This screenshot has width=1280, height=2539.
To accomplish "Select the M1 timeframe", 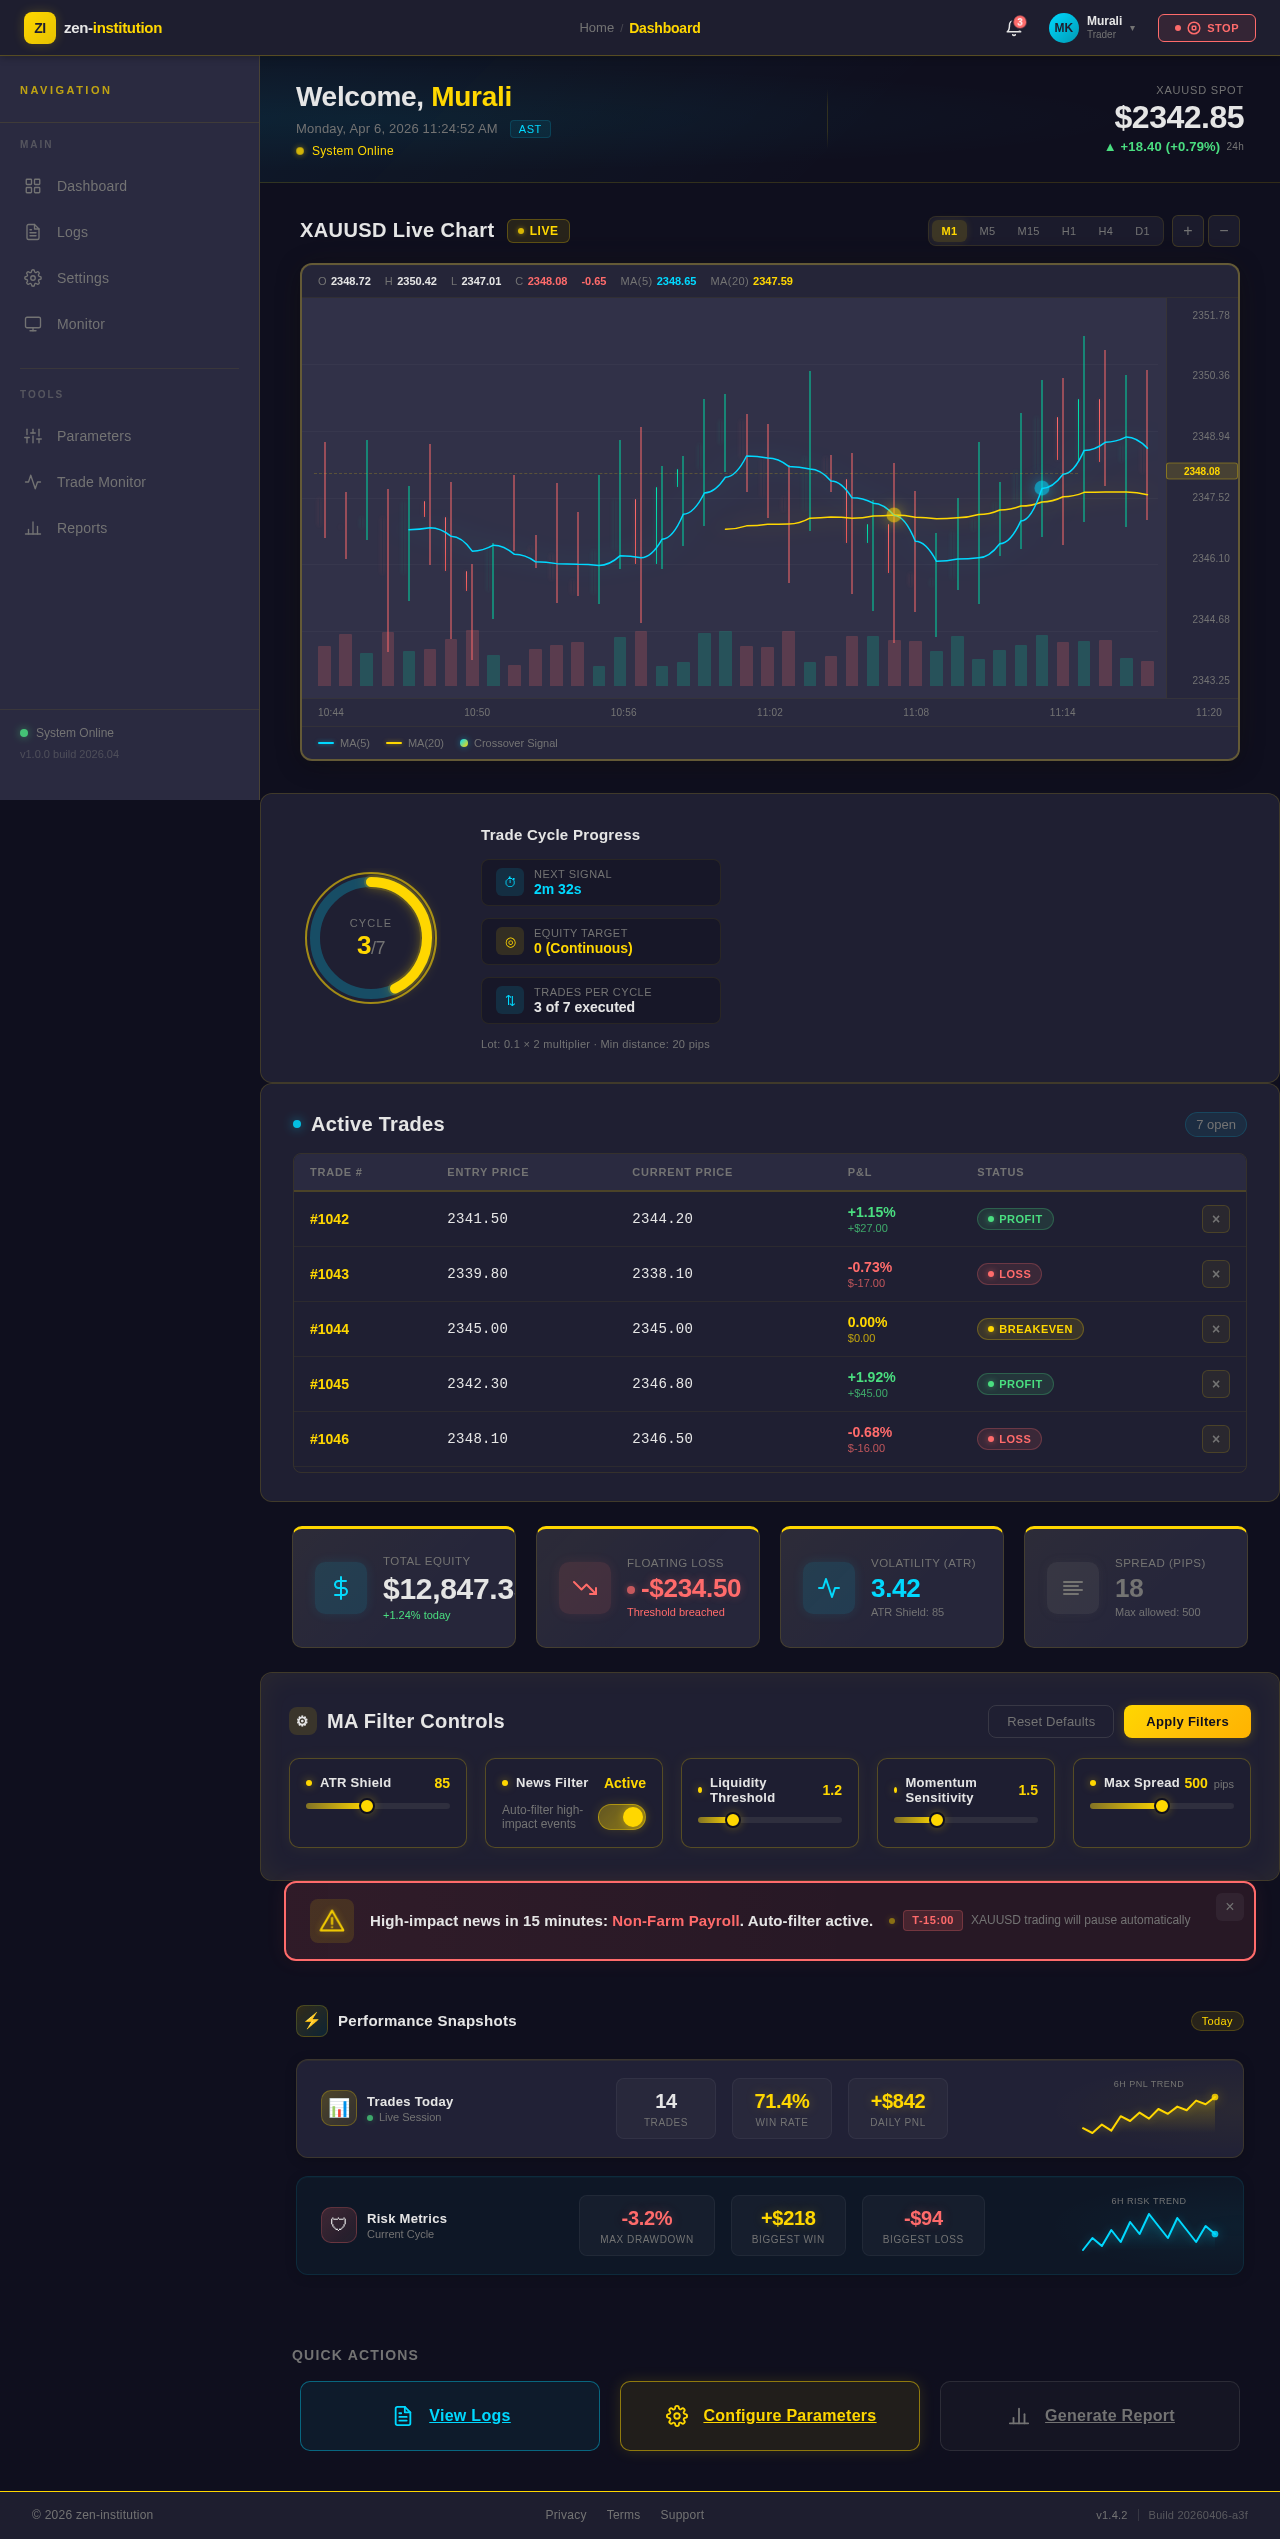I will click(x=949, y=231).
